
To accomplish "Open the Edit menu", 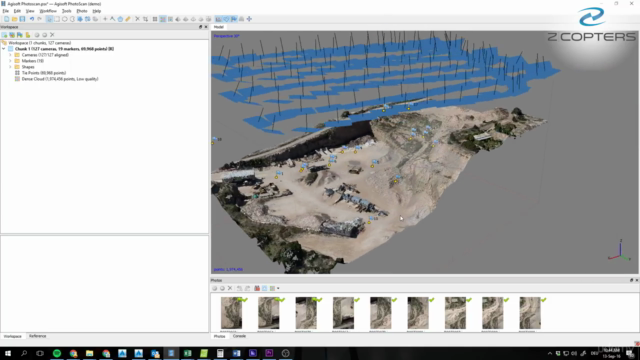I will [x=17, y=11].
